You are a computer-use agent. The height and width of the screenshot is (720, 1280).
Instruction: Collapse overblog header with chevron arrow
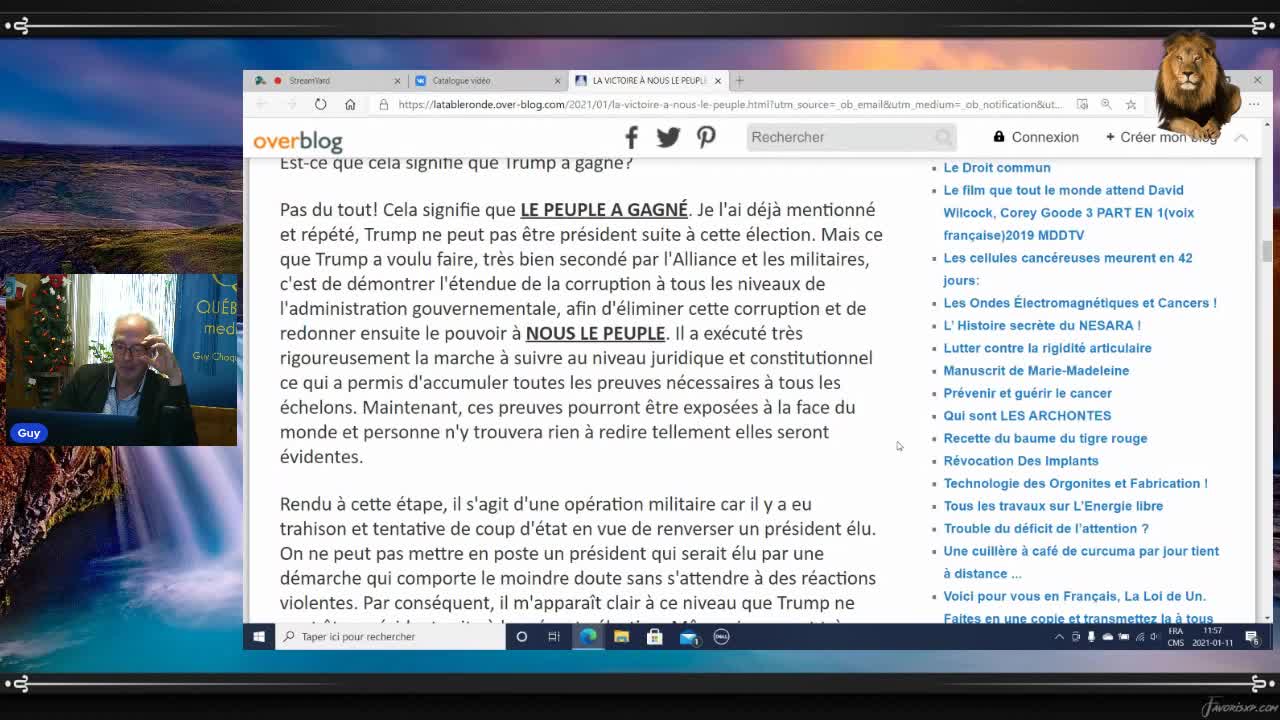(x=1241, y=137)
